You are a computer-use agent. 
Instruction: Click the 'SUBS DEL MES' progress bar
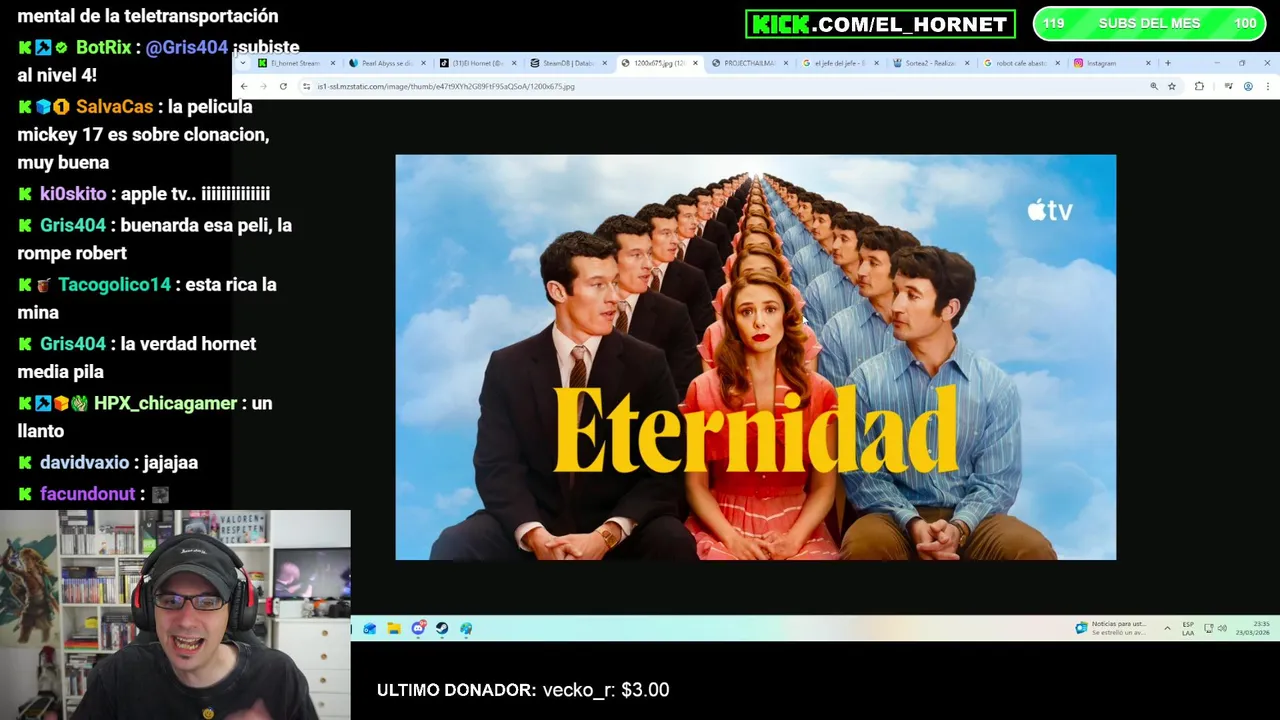(1149, 24)
